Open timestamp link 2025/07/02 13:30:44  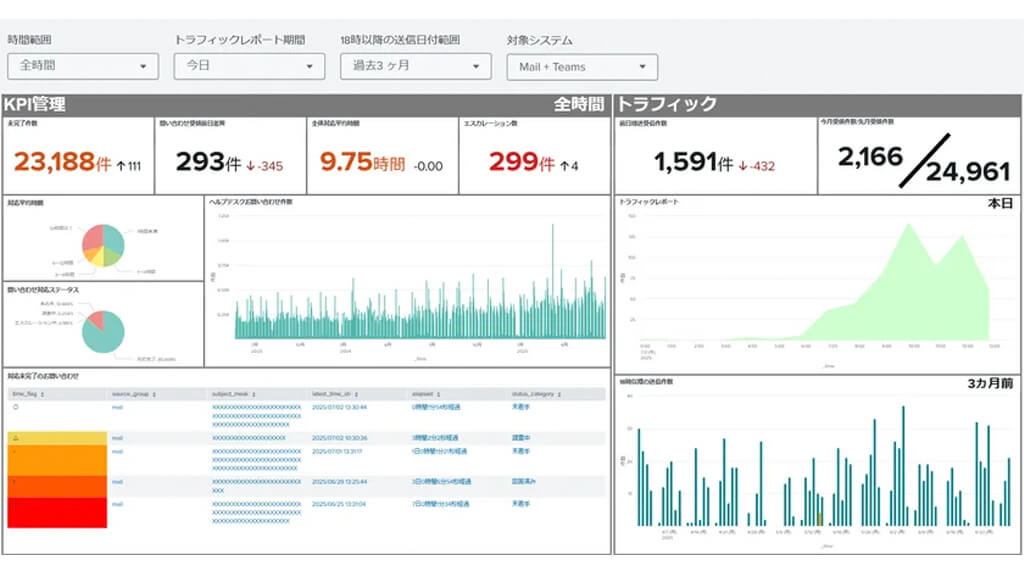[339, 407]
